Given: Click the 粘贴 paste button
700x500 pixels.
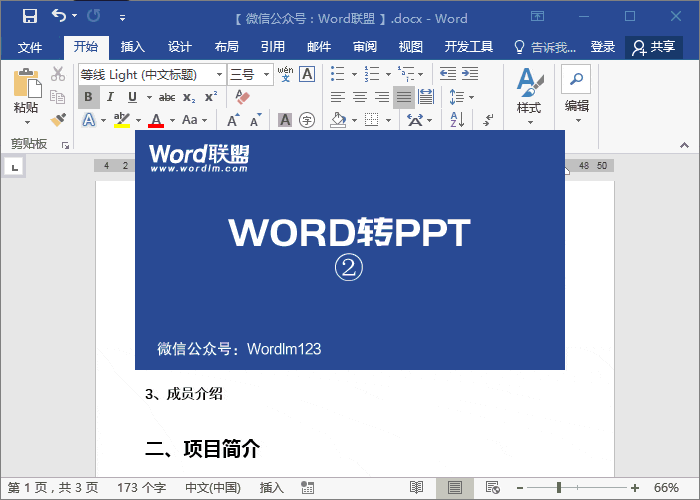Looking at the screenshot, I should pyautogui.click(x=26, y=96).
